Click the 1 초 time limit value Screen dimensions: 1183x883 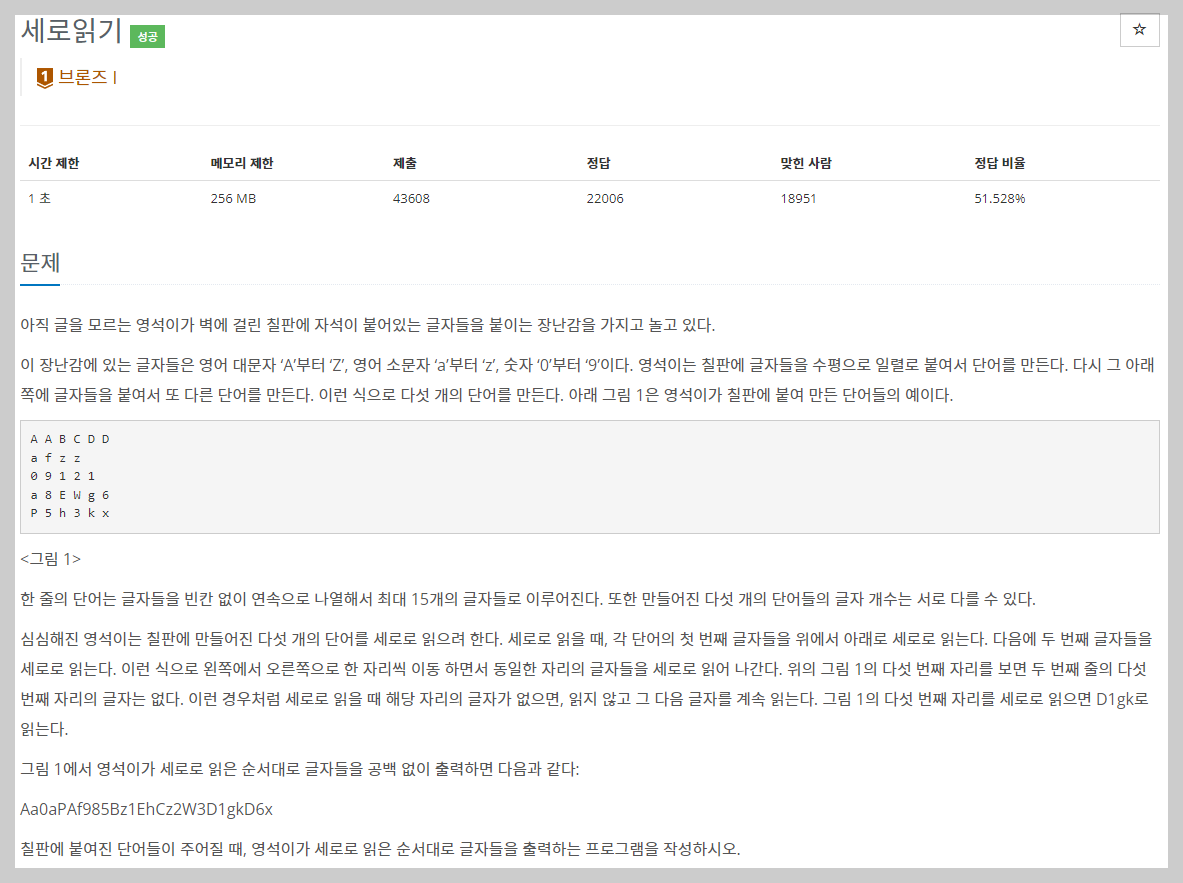(x=39, y=198)
